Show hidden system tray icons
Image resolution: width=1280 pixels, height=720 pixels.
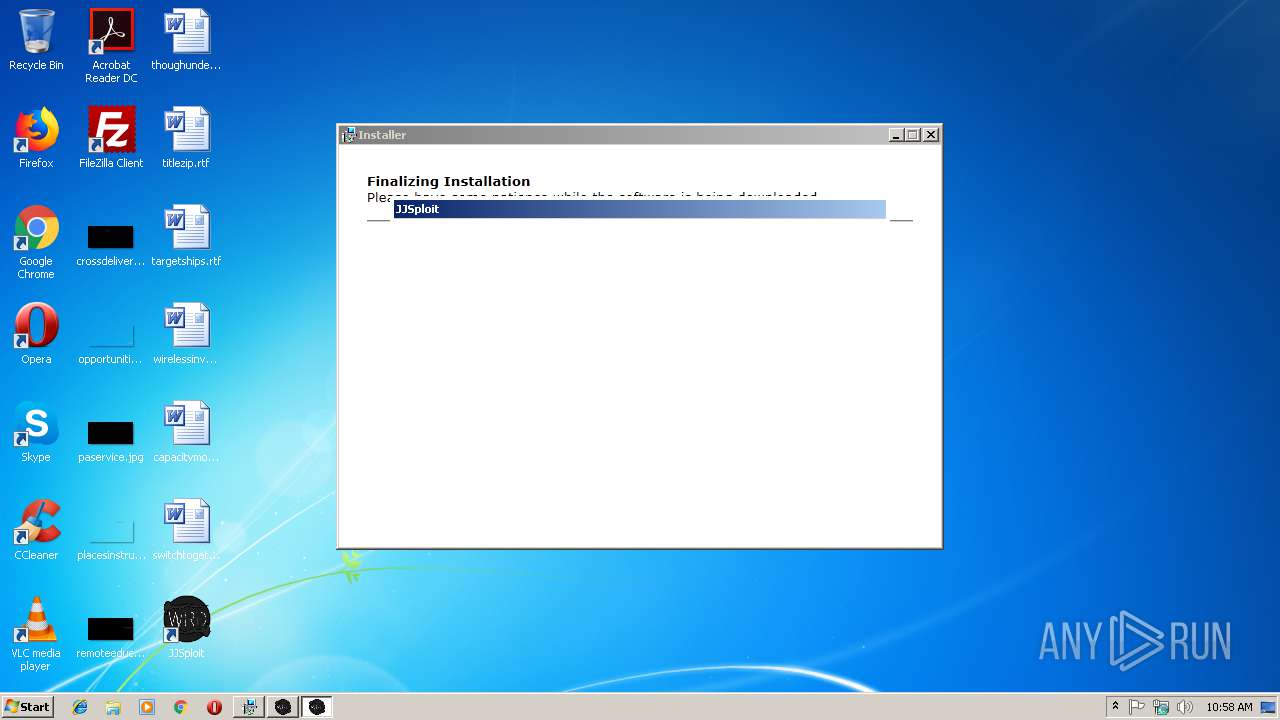(1115, 707)
